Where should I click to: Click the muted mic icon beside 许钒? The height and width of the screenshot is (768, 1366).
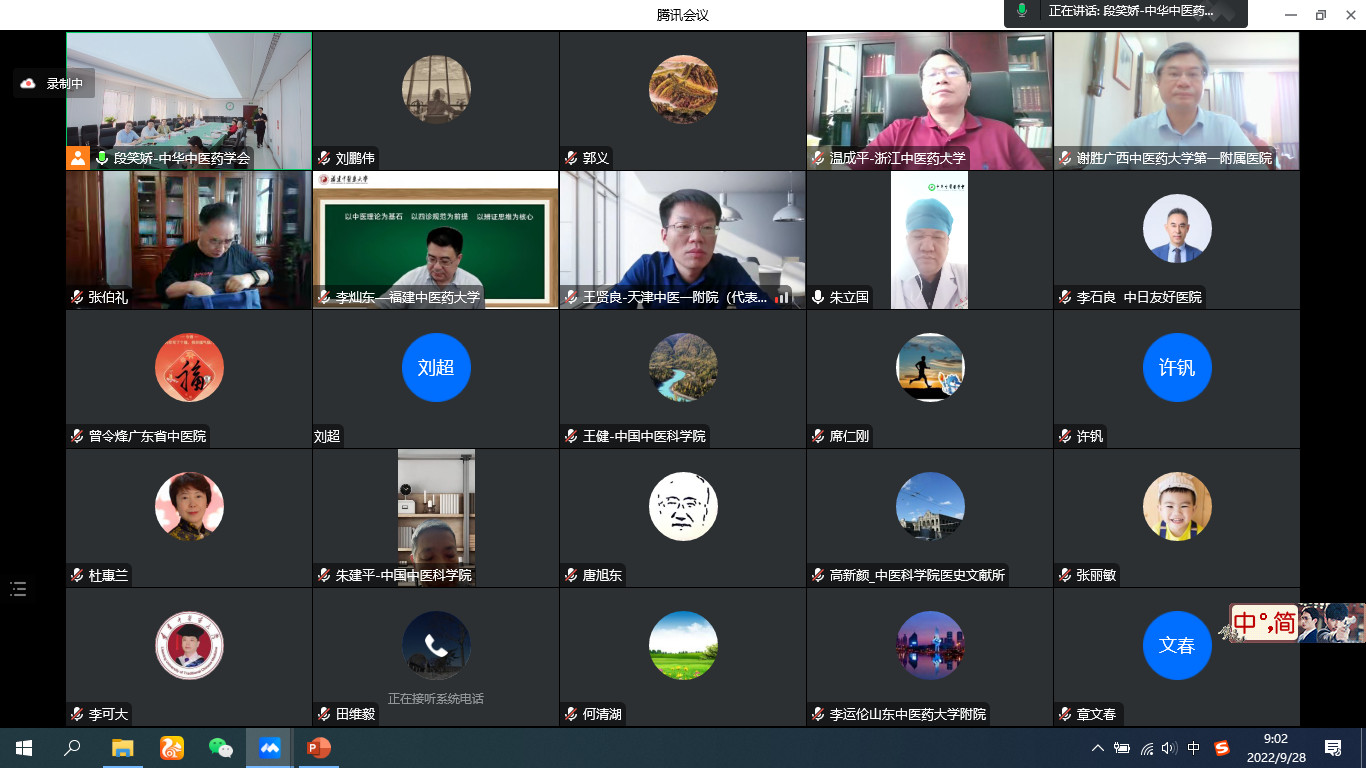click(1065, 436)
